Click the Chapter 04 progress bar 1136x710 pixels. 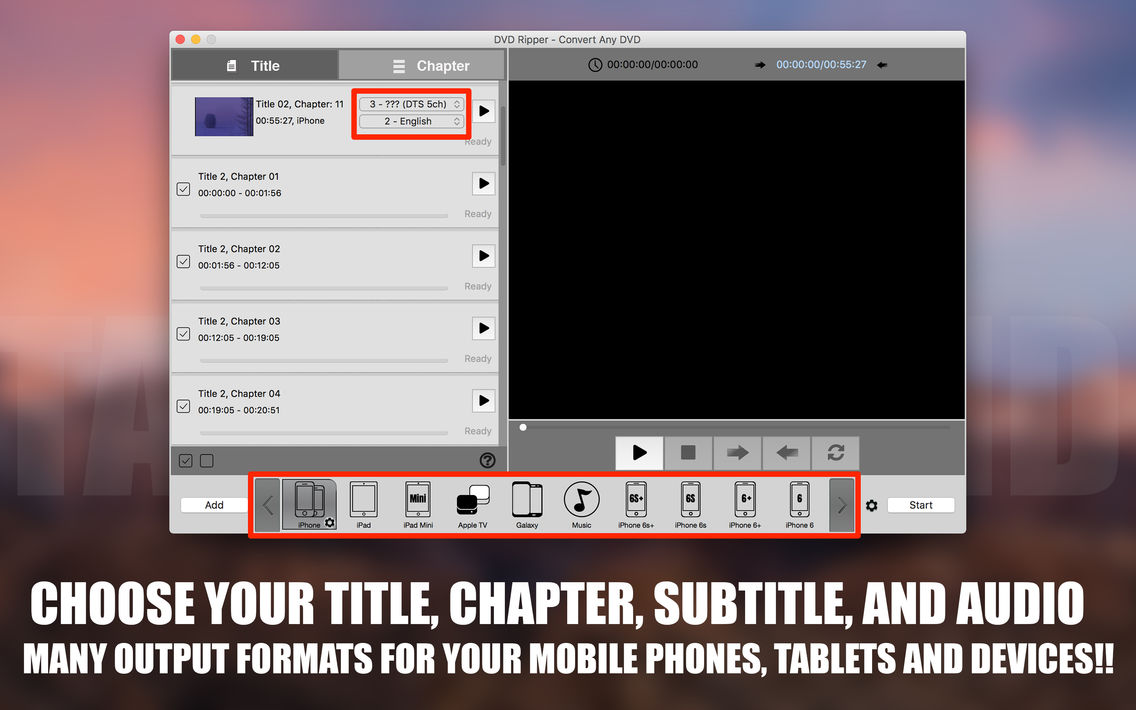coord(324,433)
